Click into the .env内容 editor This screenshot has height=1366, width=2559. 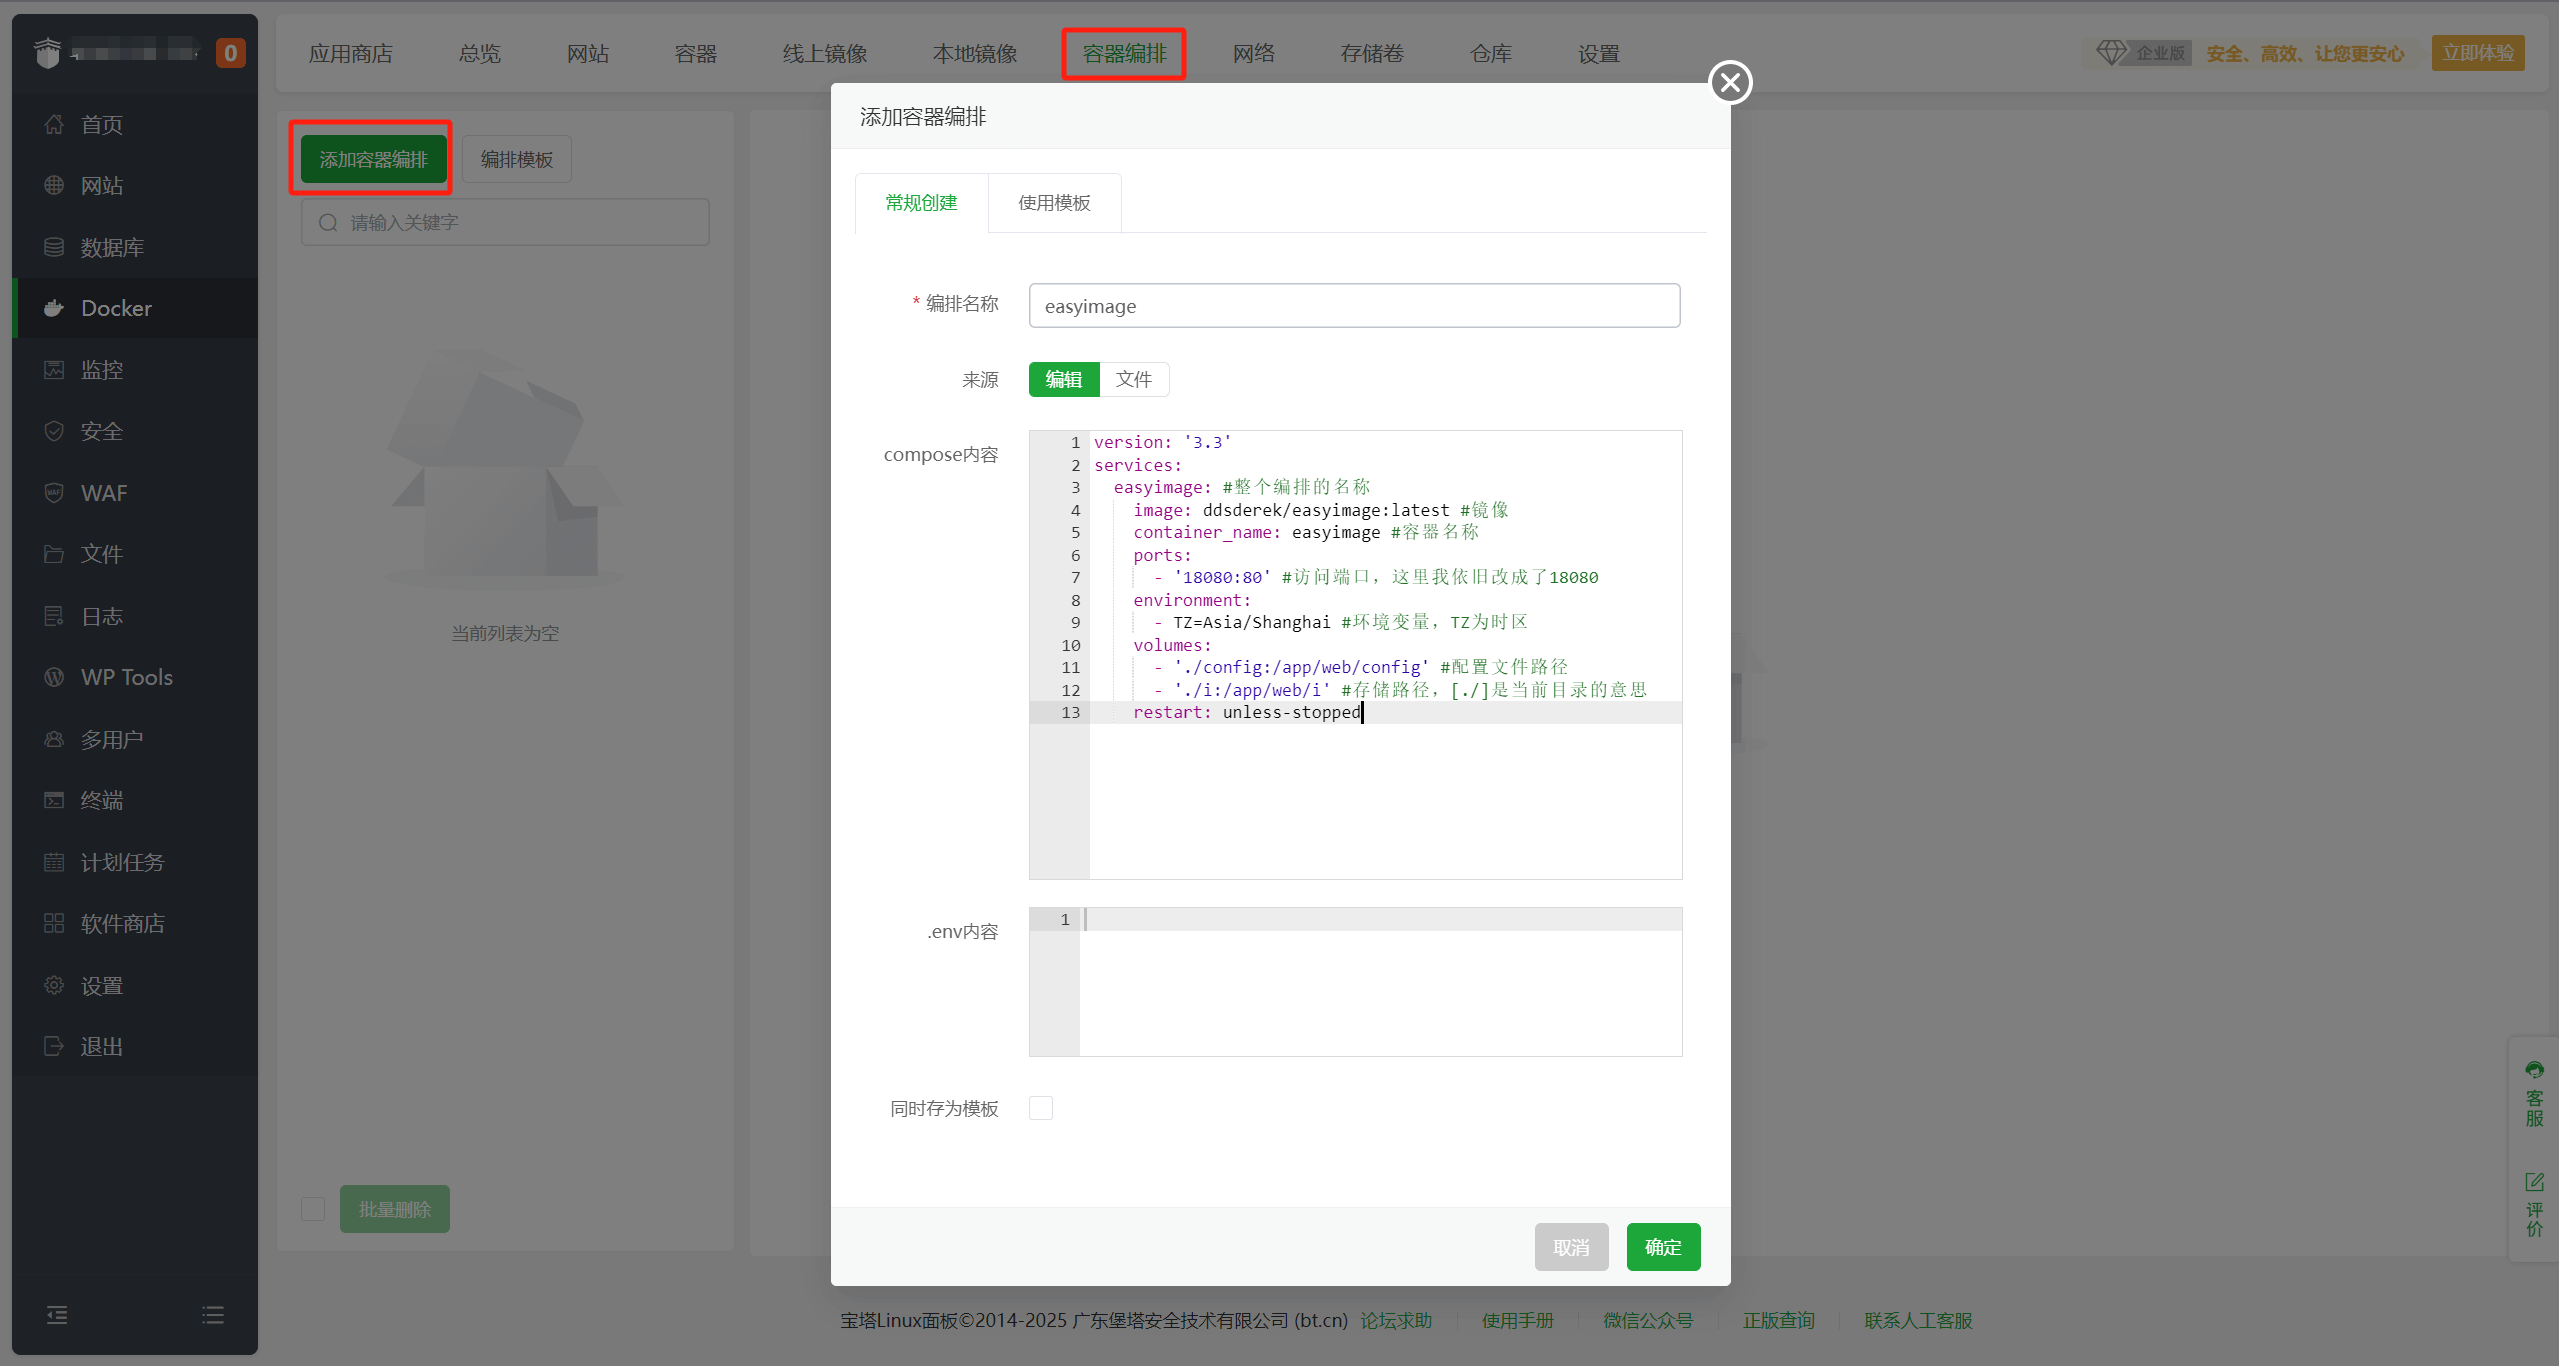[1380, 980]
